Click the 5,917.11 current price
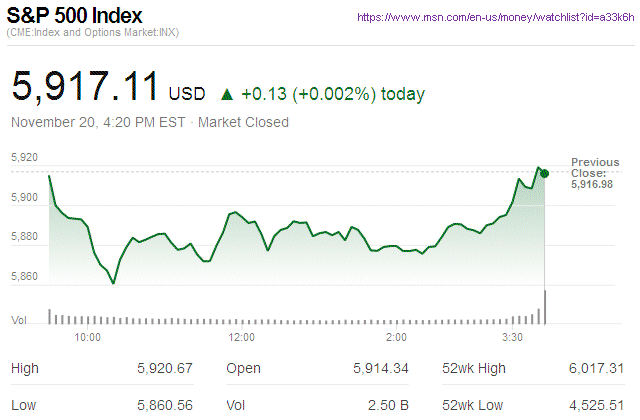The width and height of the screenshot is (640, 420). (x=85, y=87)
